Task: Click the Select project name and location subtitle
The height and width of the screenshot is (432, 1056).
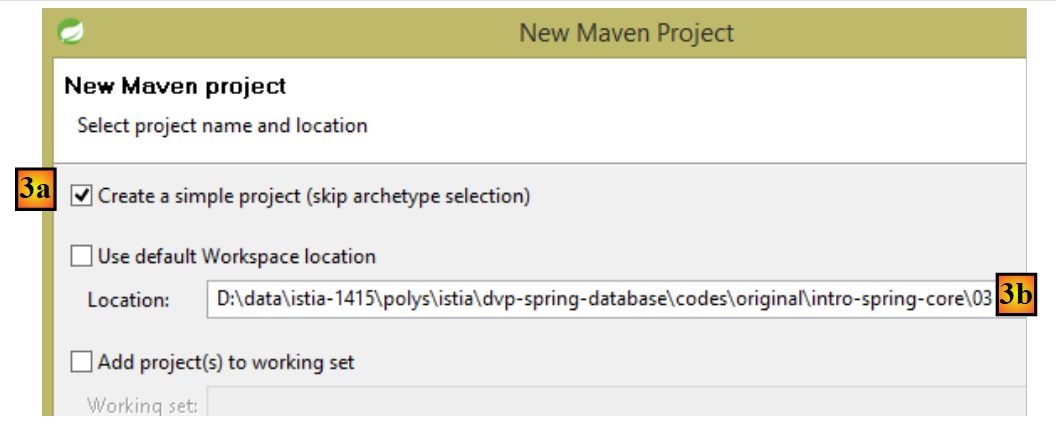Action: coord(222,126)
